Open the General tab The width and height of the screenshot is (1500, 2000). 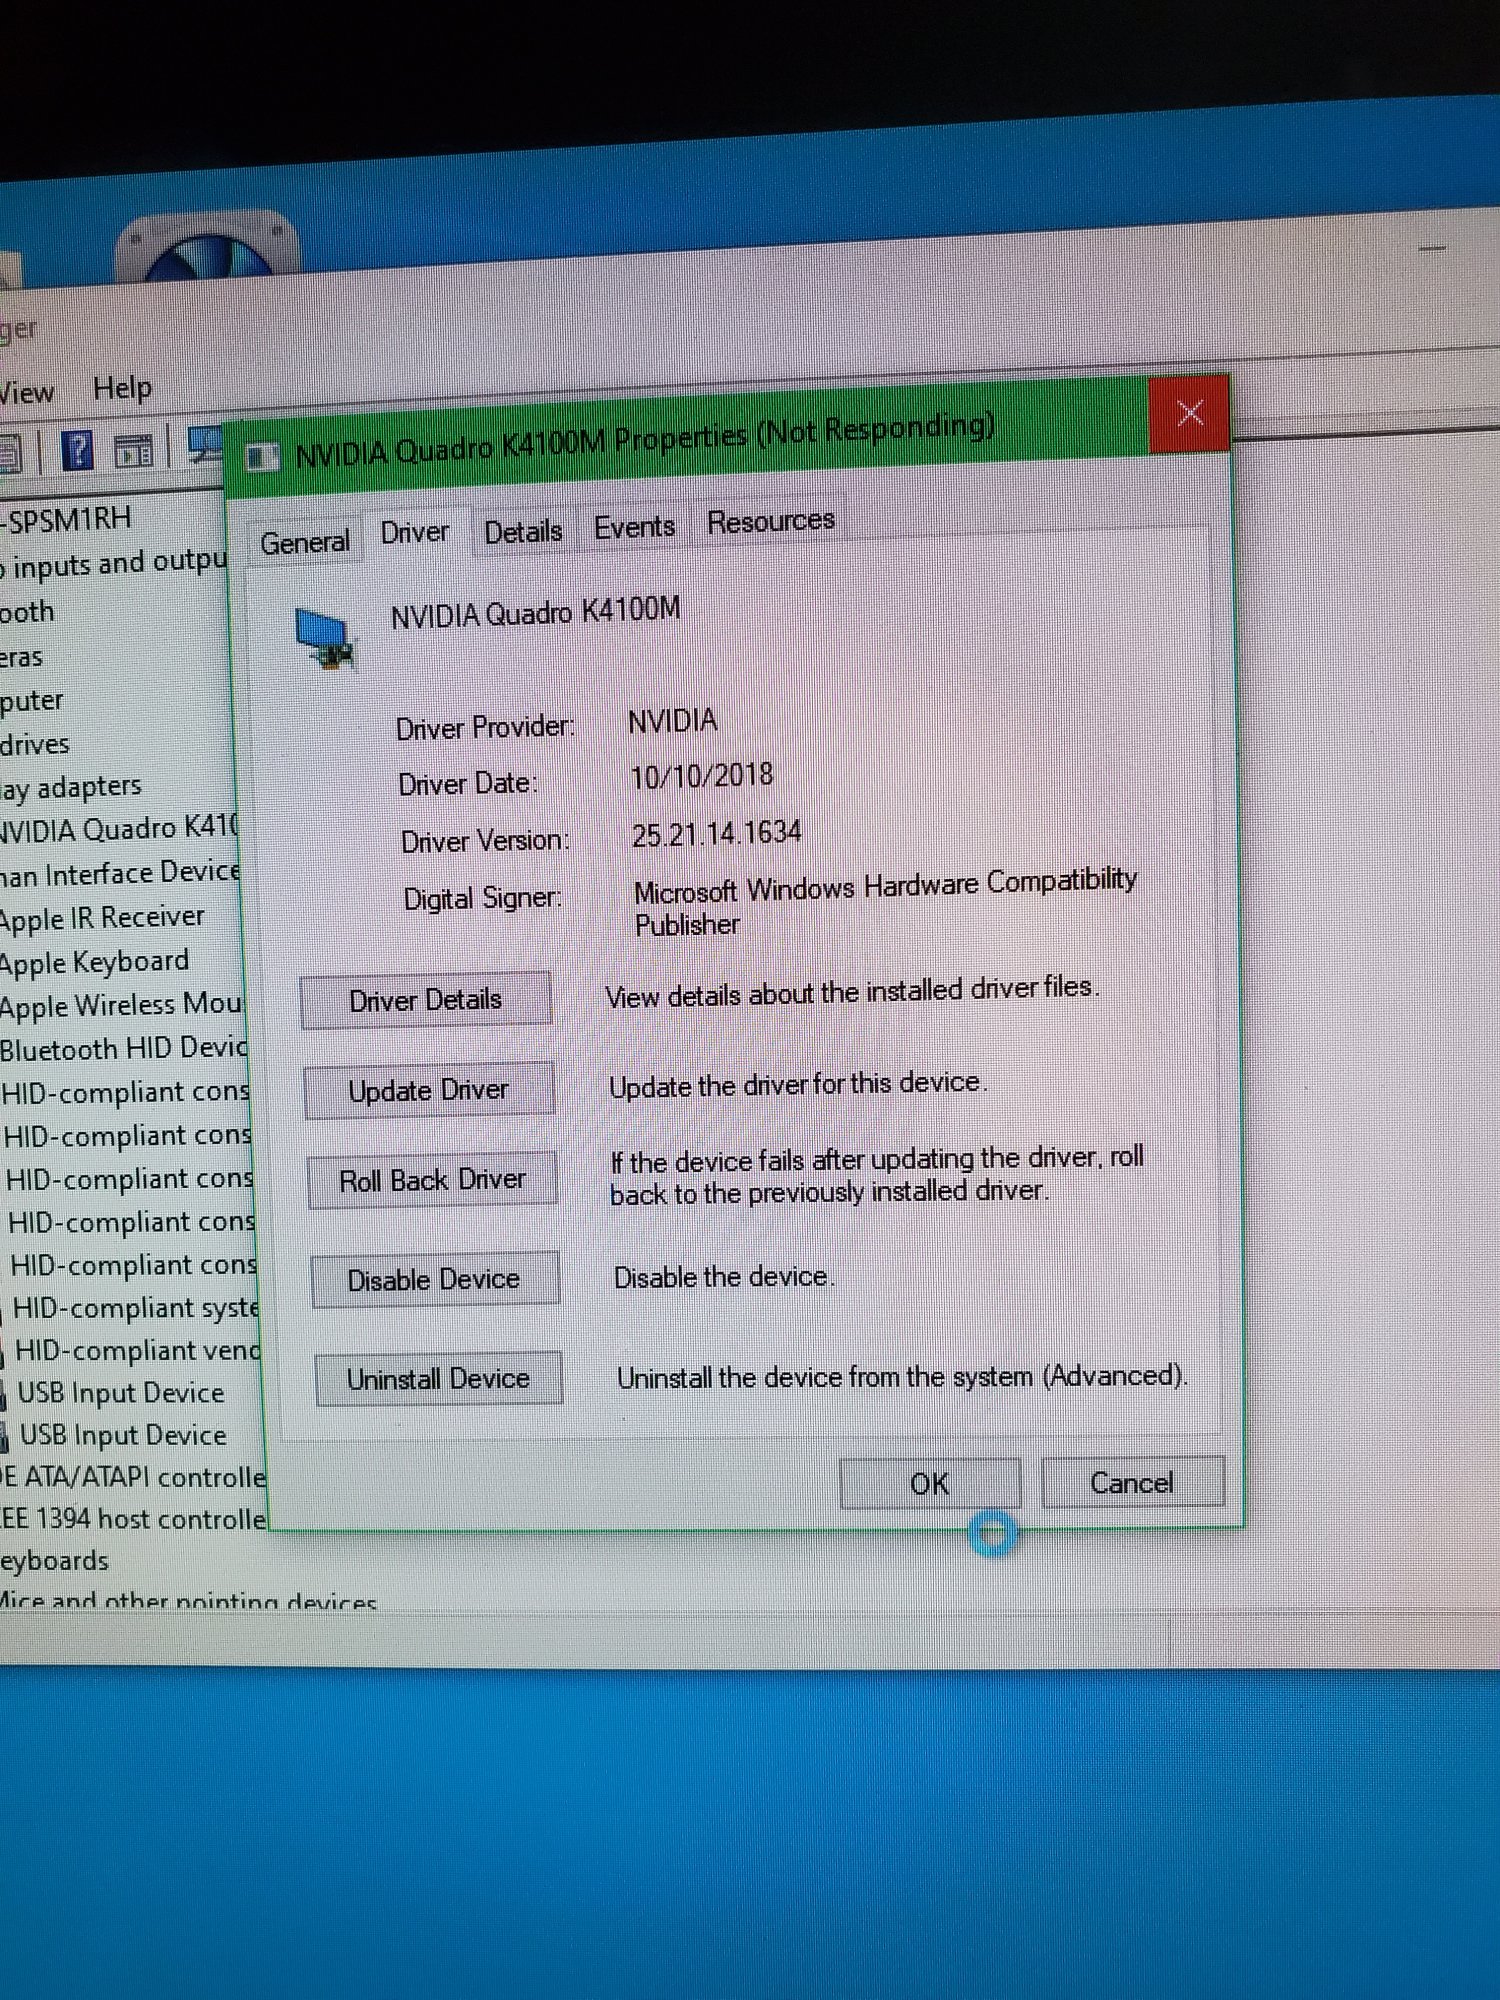(304, 543)
